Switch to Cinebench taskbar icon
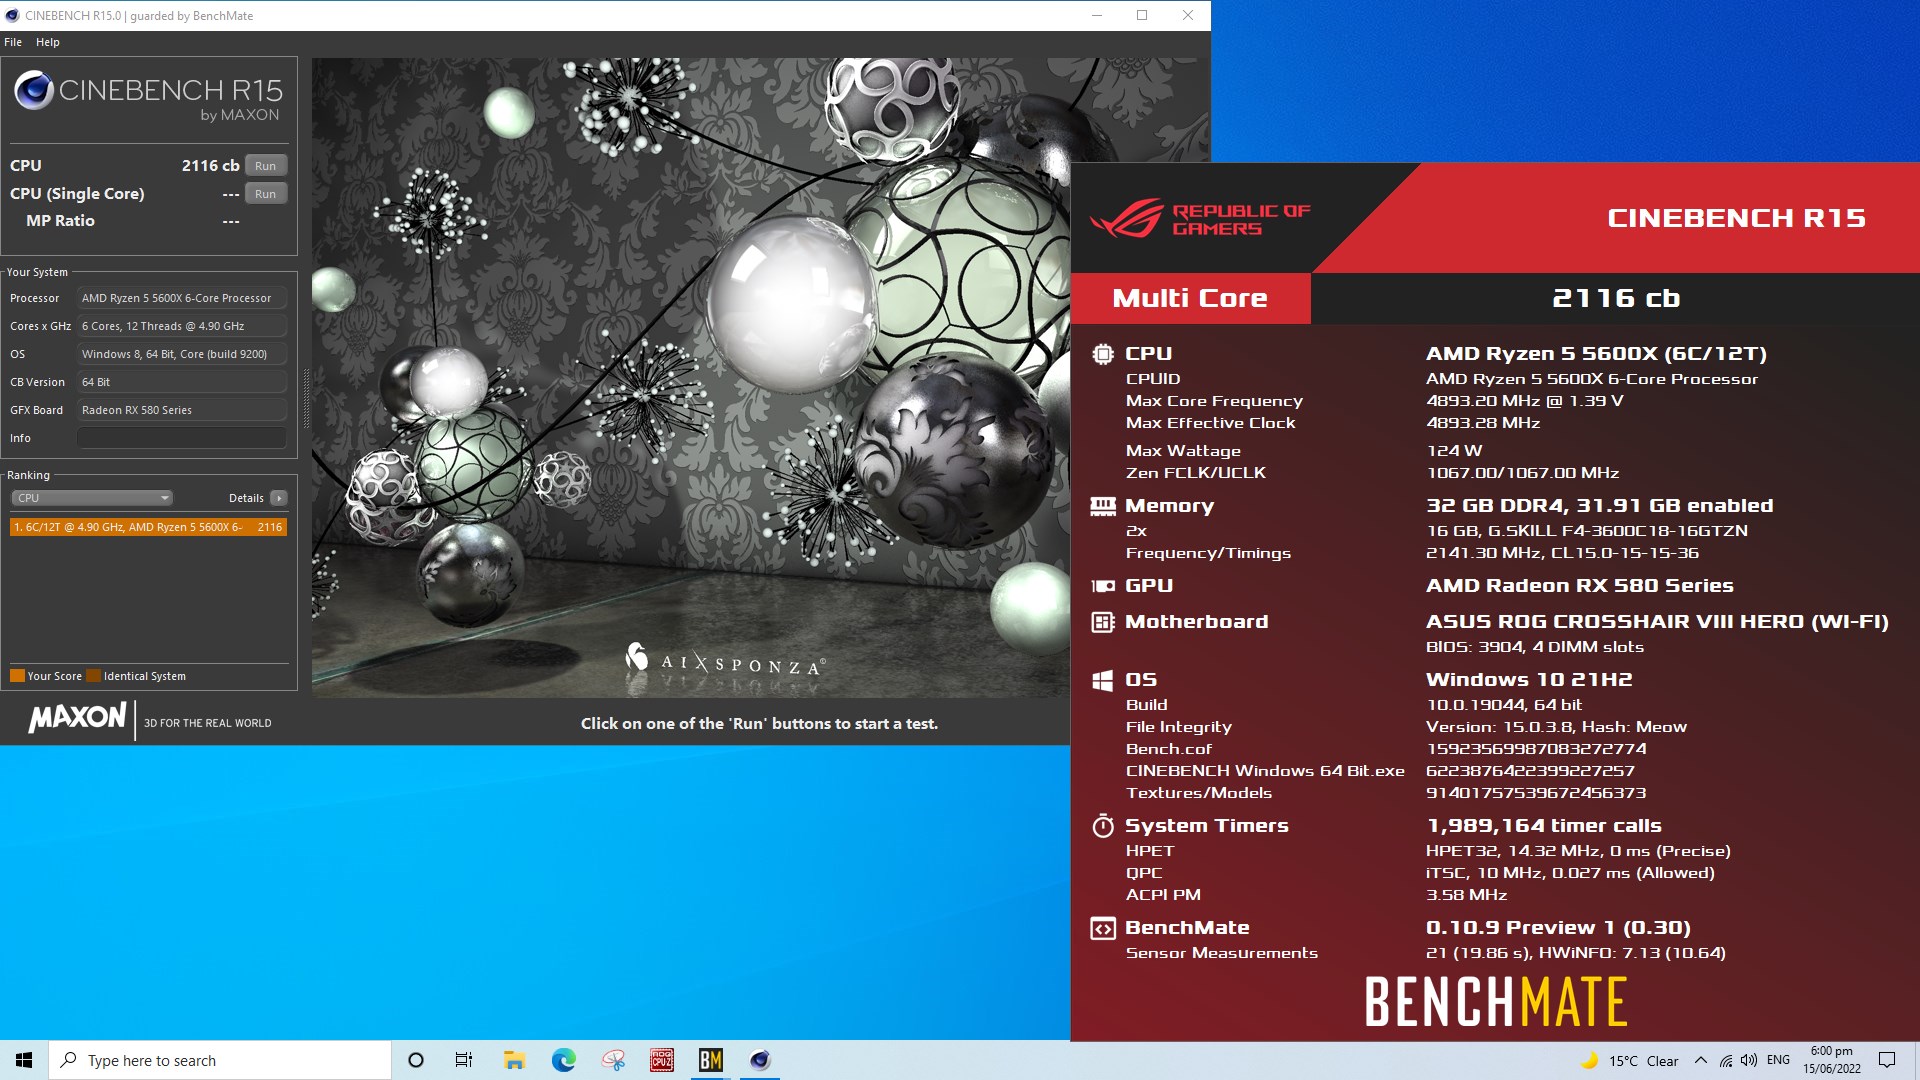Viewport: 1920px width, 1080px height. click(x=760, y=1060)
